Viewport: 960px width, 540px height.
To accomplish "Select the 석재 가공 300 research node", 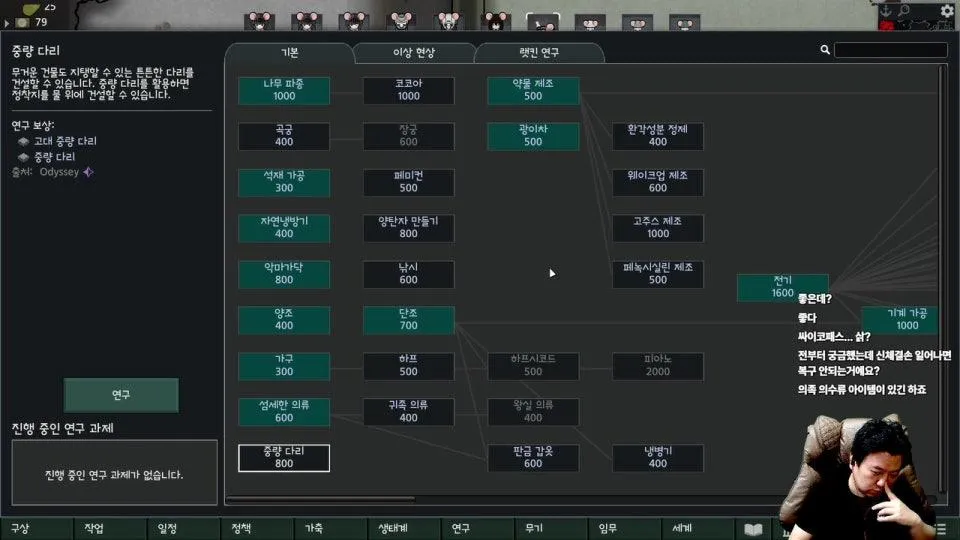I will (x=284, y=182).
